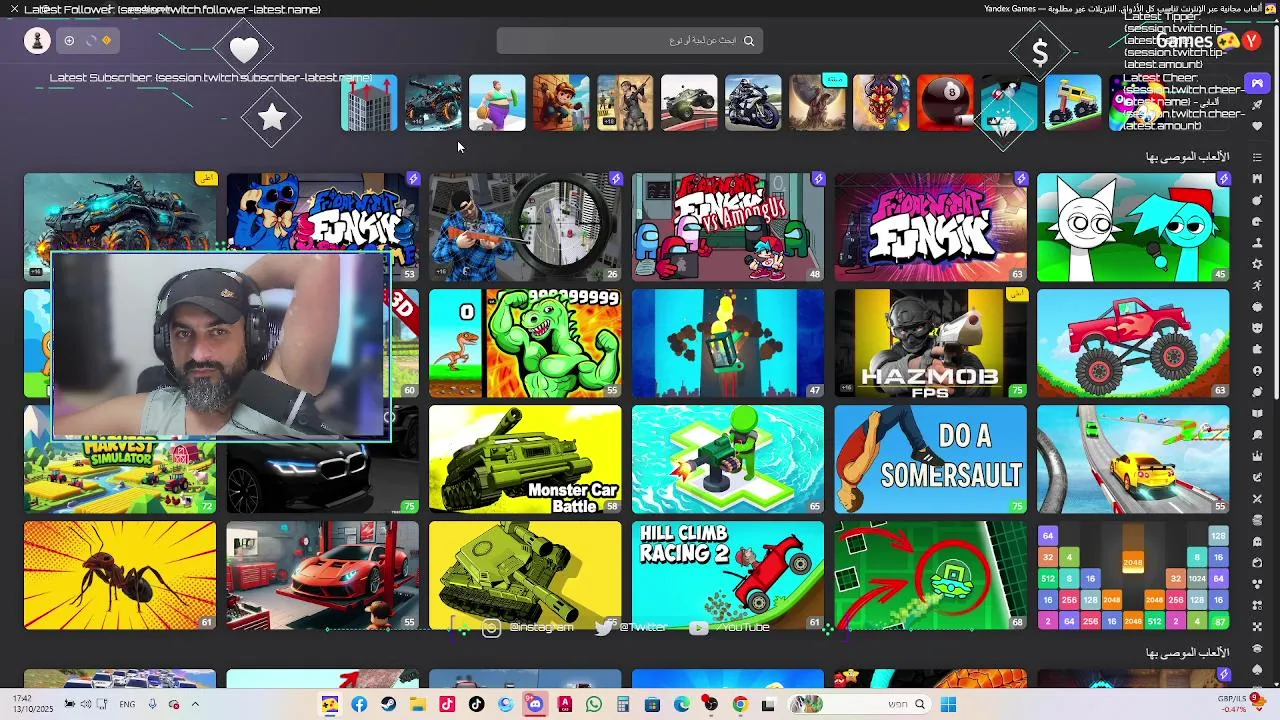Image resolution: width=1280 pixels, height=720 pixels.
Task: Open Facebook from the taskbar
Action: coord(359,705)
